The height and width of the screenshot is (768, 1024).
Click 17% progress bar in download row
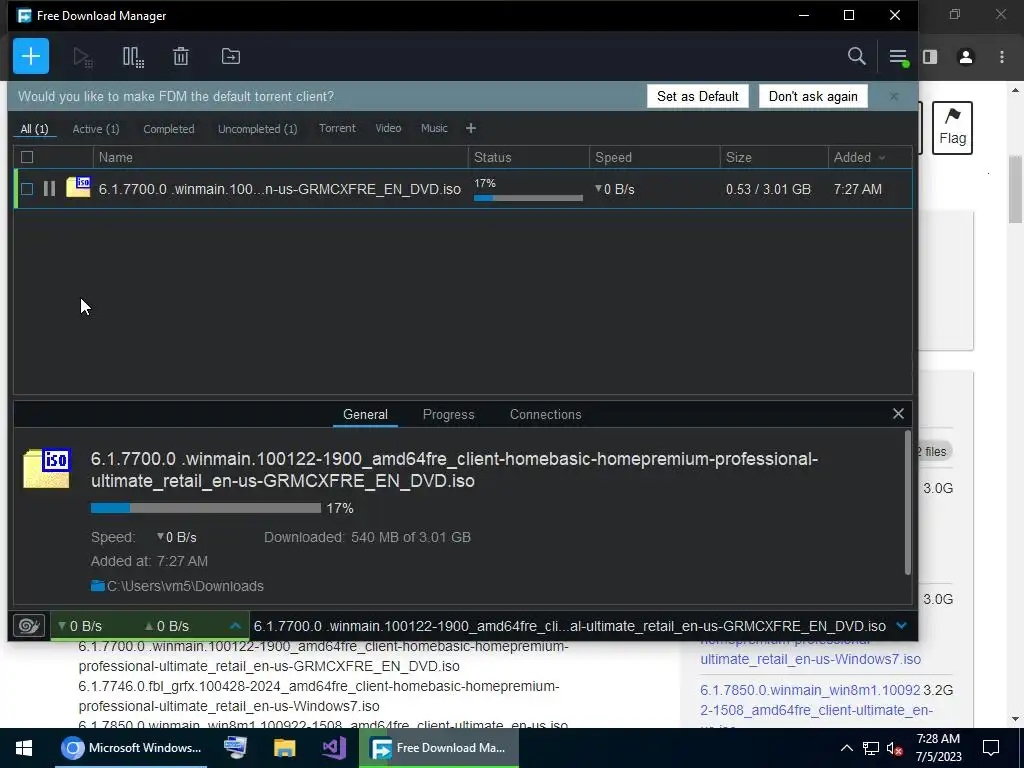point(528,198)
